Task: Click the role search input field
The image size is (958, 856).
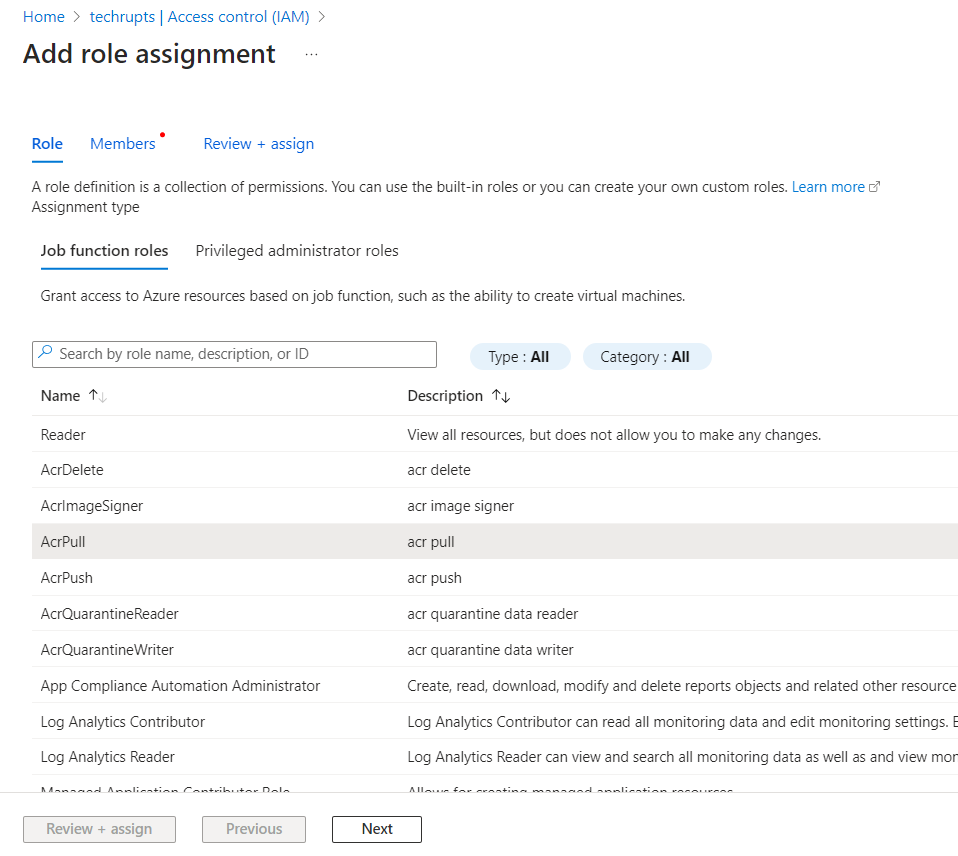Action: point(240,354)
